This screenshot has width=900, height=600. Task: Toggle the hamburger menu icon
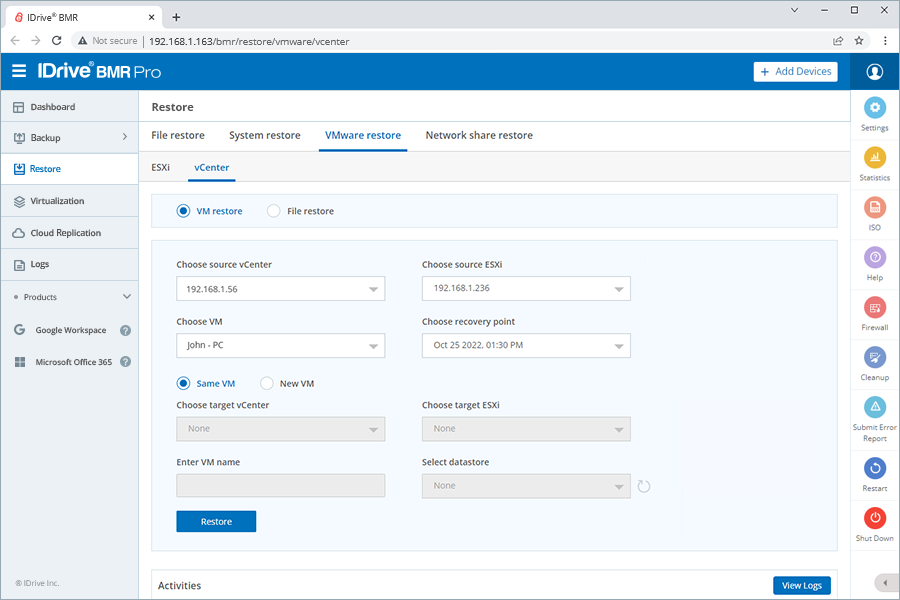pos(19,71)
